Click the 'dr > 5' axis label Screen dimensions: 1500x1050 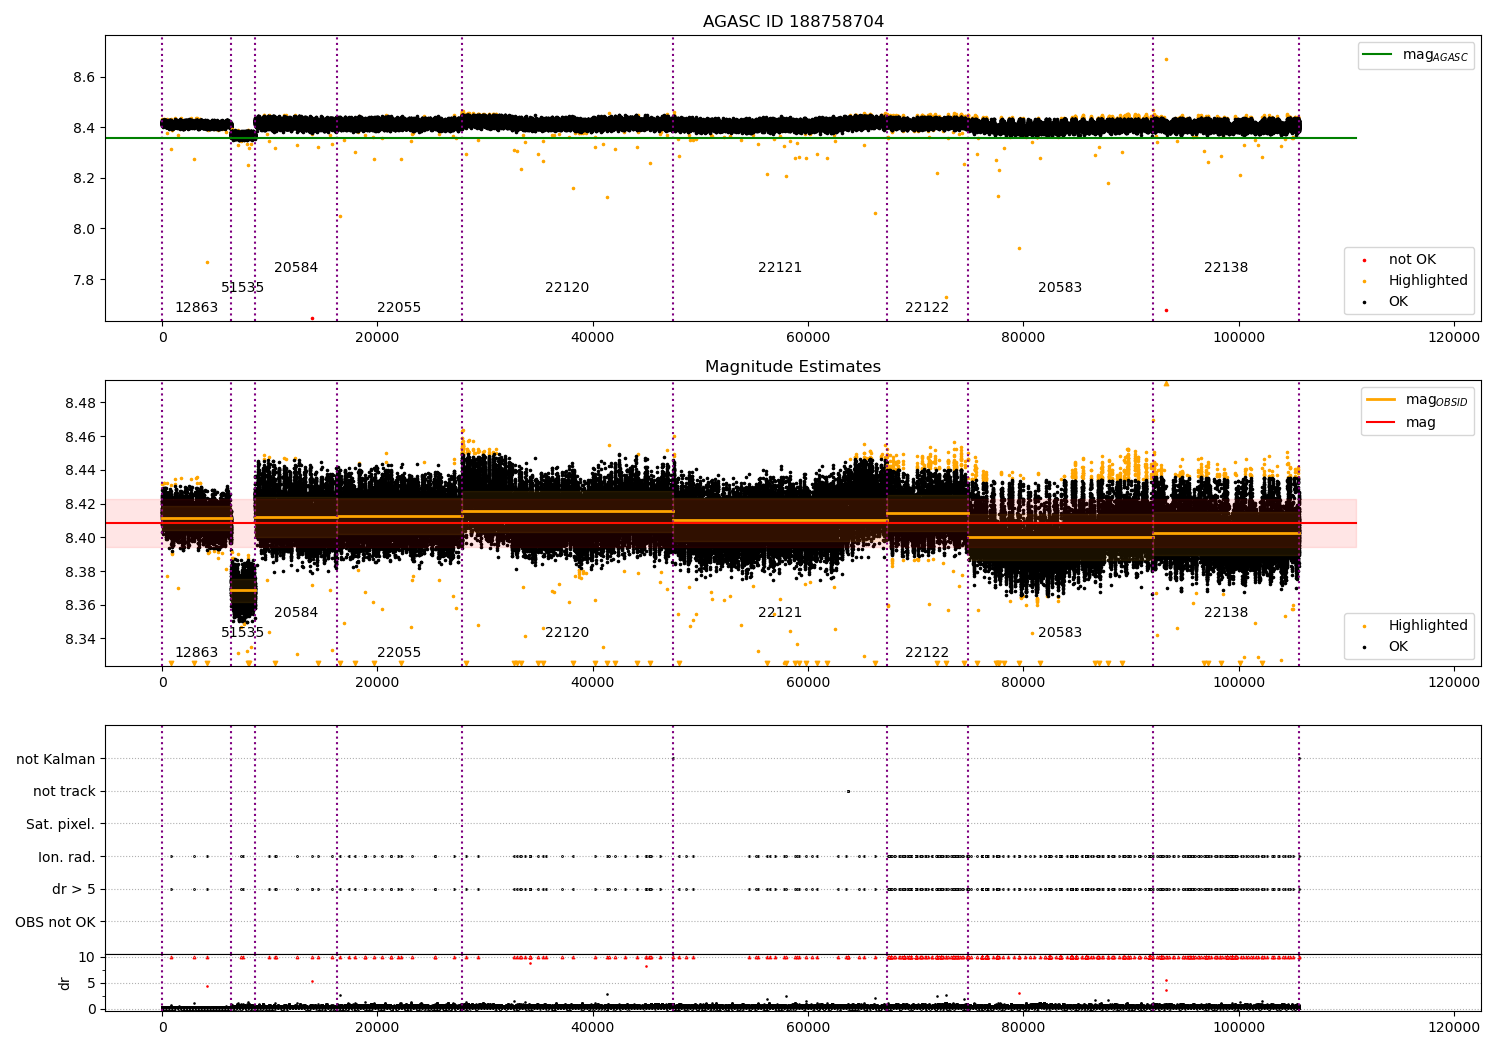click(74, 890)
